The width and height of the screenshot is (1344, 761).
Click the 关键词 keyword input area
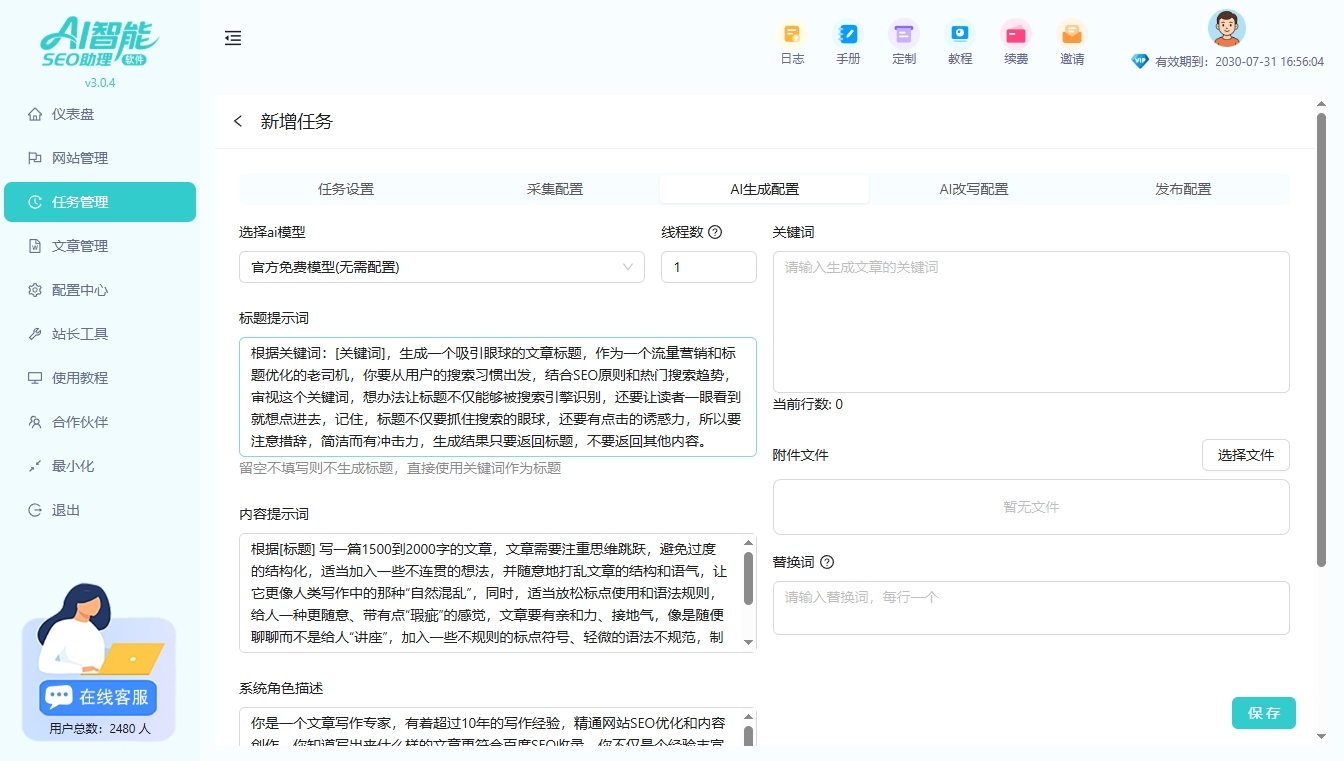coord(1031,320)
